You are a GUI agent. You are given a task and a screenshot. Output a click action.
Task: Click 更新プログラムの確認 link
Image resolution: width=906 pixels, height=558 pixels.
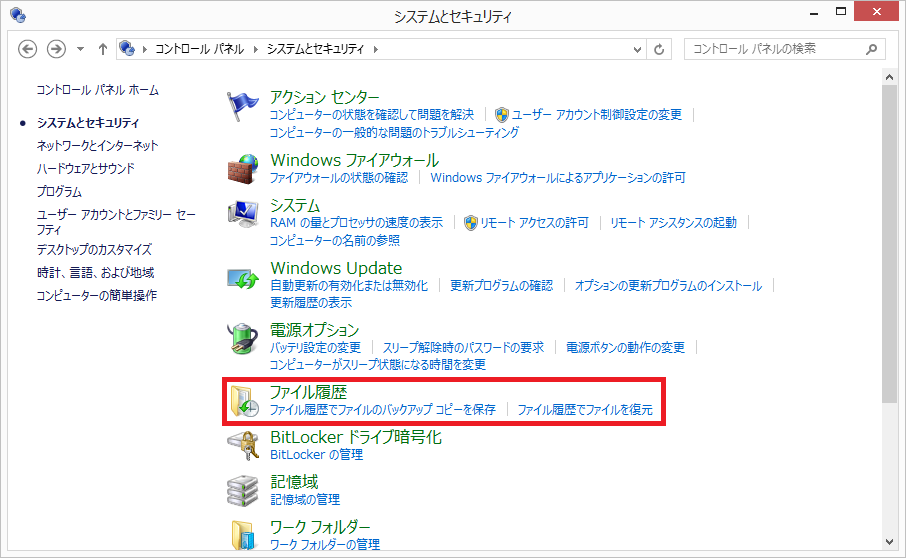coord(502,286)
